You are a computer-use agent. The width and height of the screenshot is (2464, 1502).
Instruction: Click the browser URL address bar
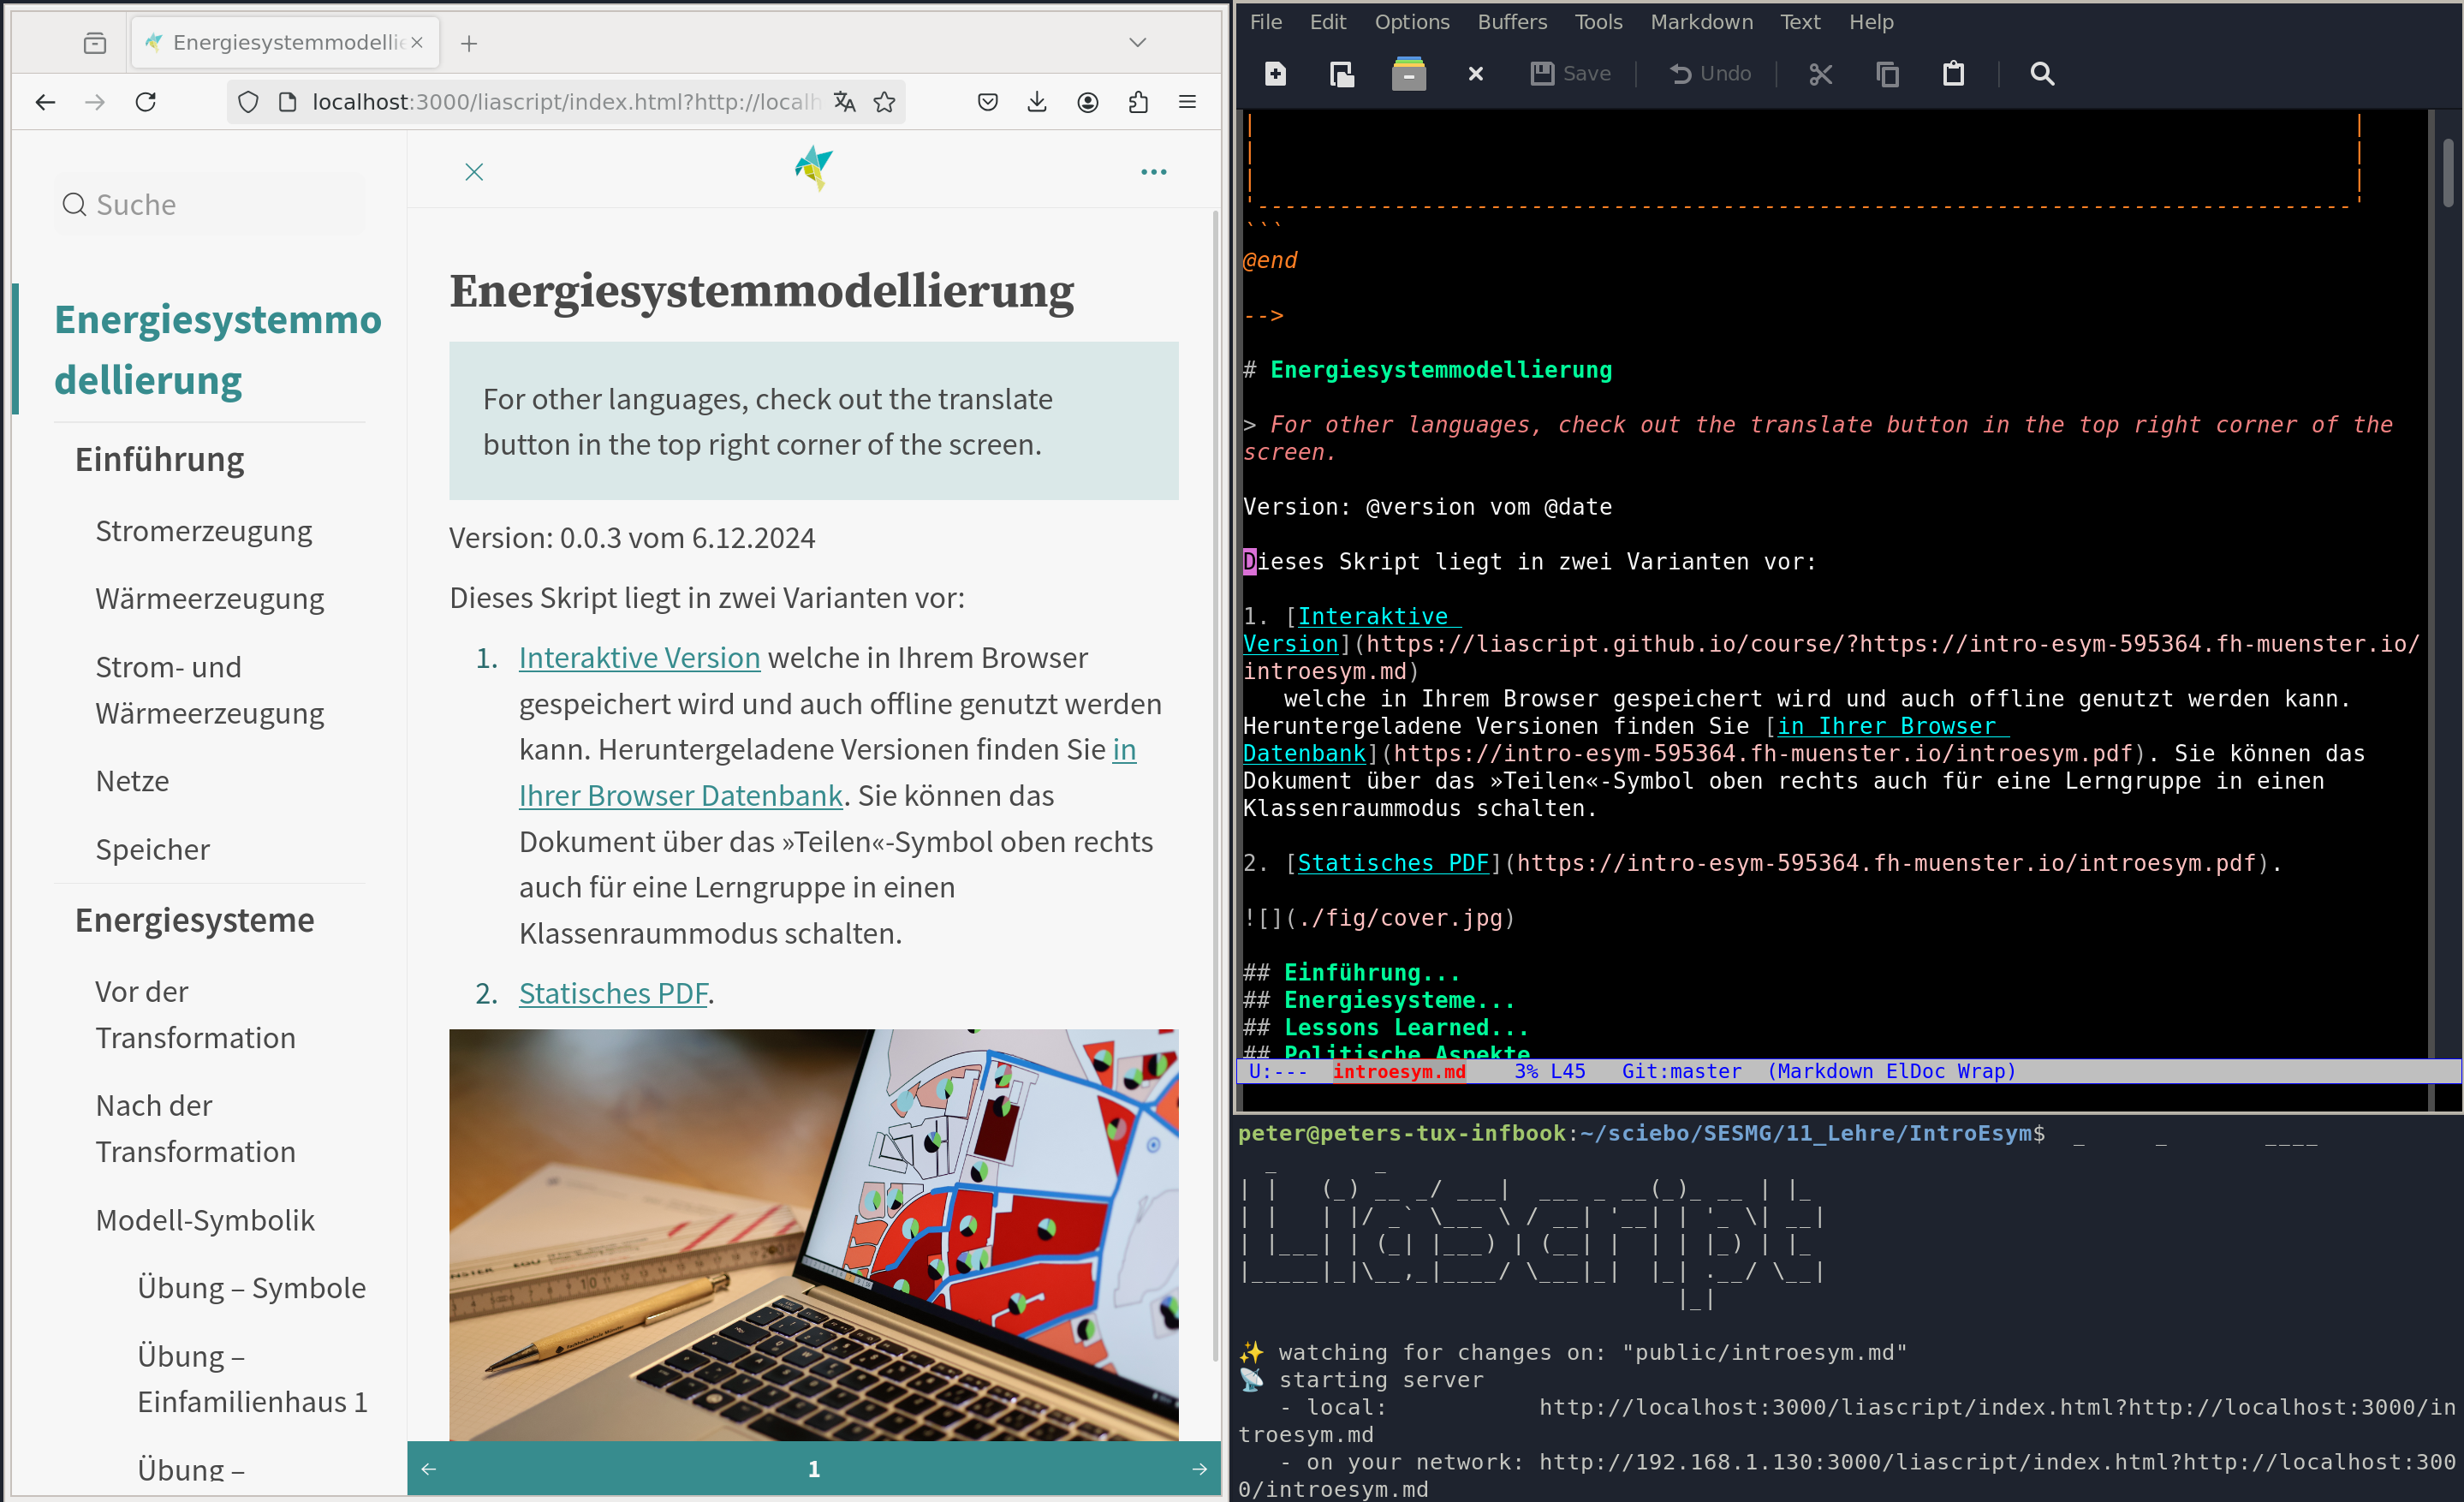point(565,102)
